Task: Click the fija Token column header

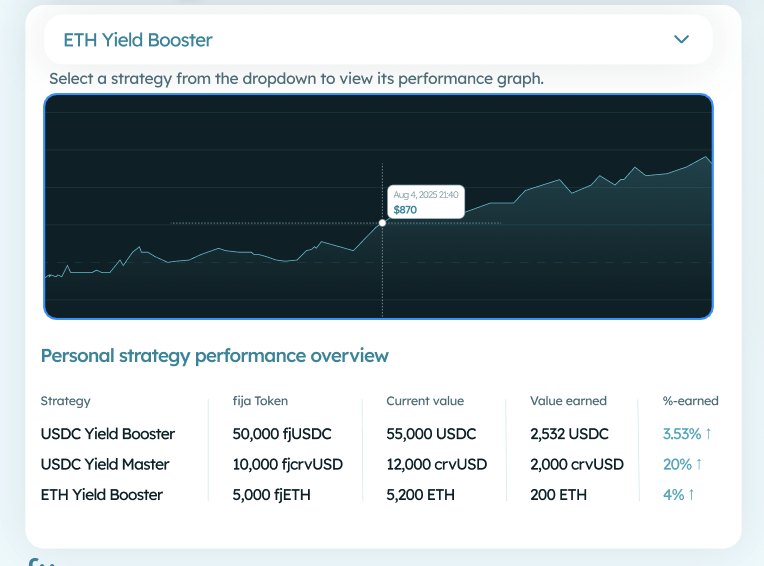Action: (x=260, y=401)
